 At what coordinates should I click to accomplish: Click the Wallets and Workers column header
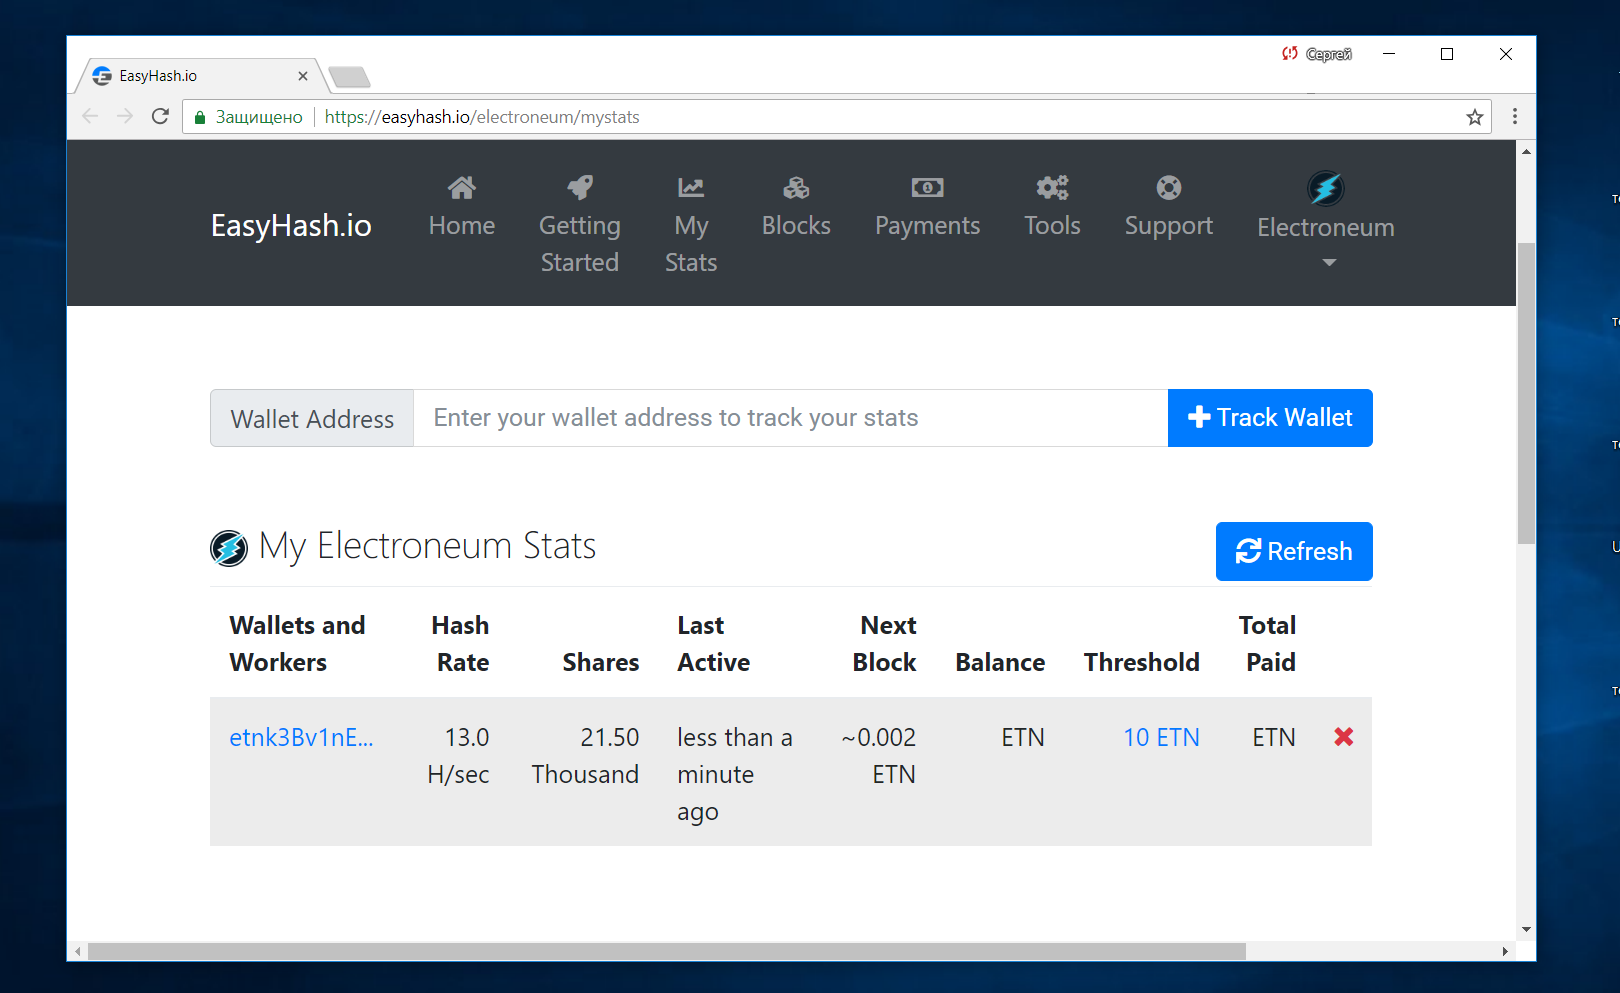297,644
